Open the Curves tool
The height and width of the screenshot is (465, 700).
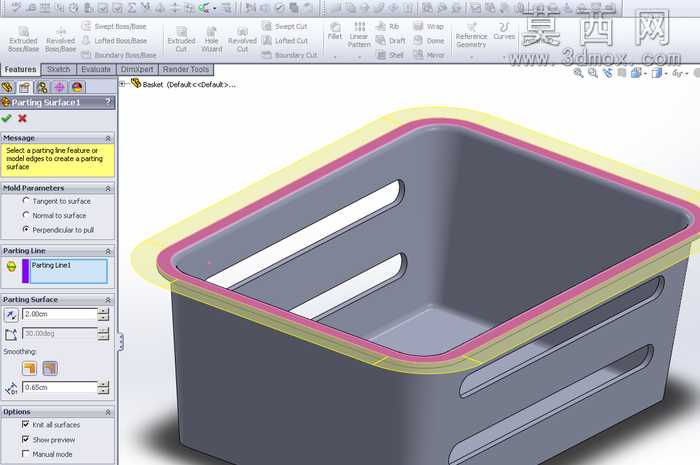coord(504,31)
